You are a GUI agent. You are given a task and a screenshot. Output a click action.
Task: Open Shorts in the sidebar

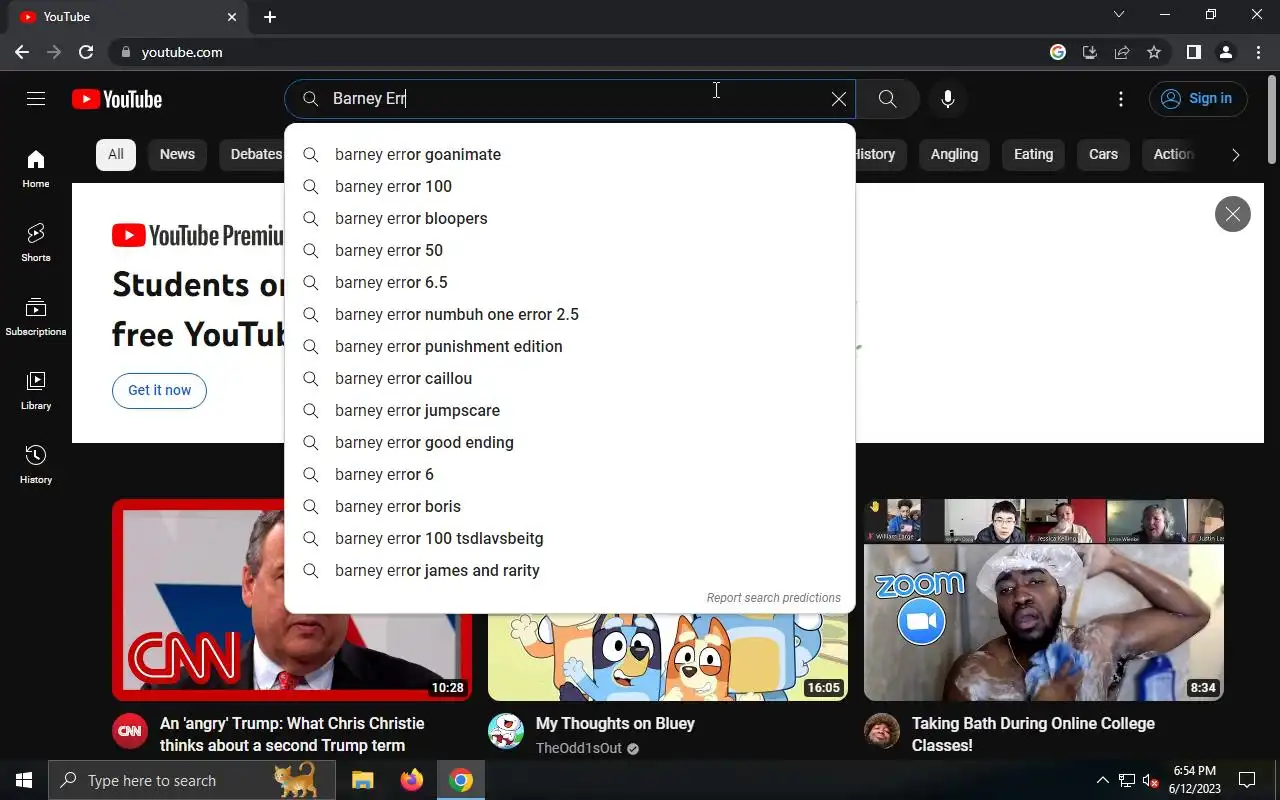tap(36, 243)
